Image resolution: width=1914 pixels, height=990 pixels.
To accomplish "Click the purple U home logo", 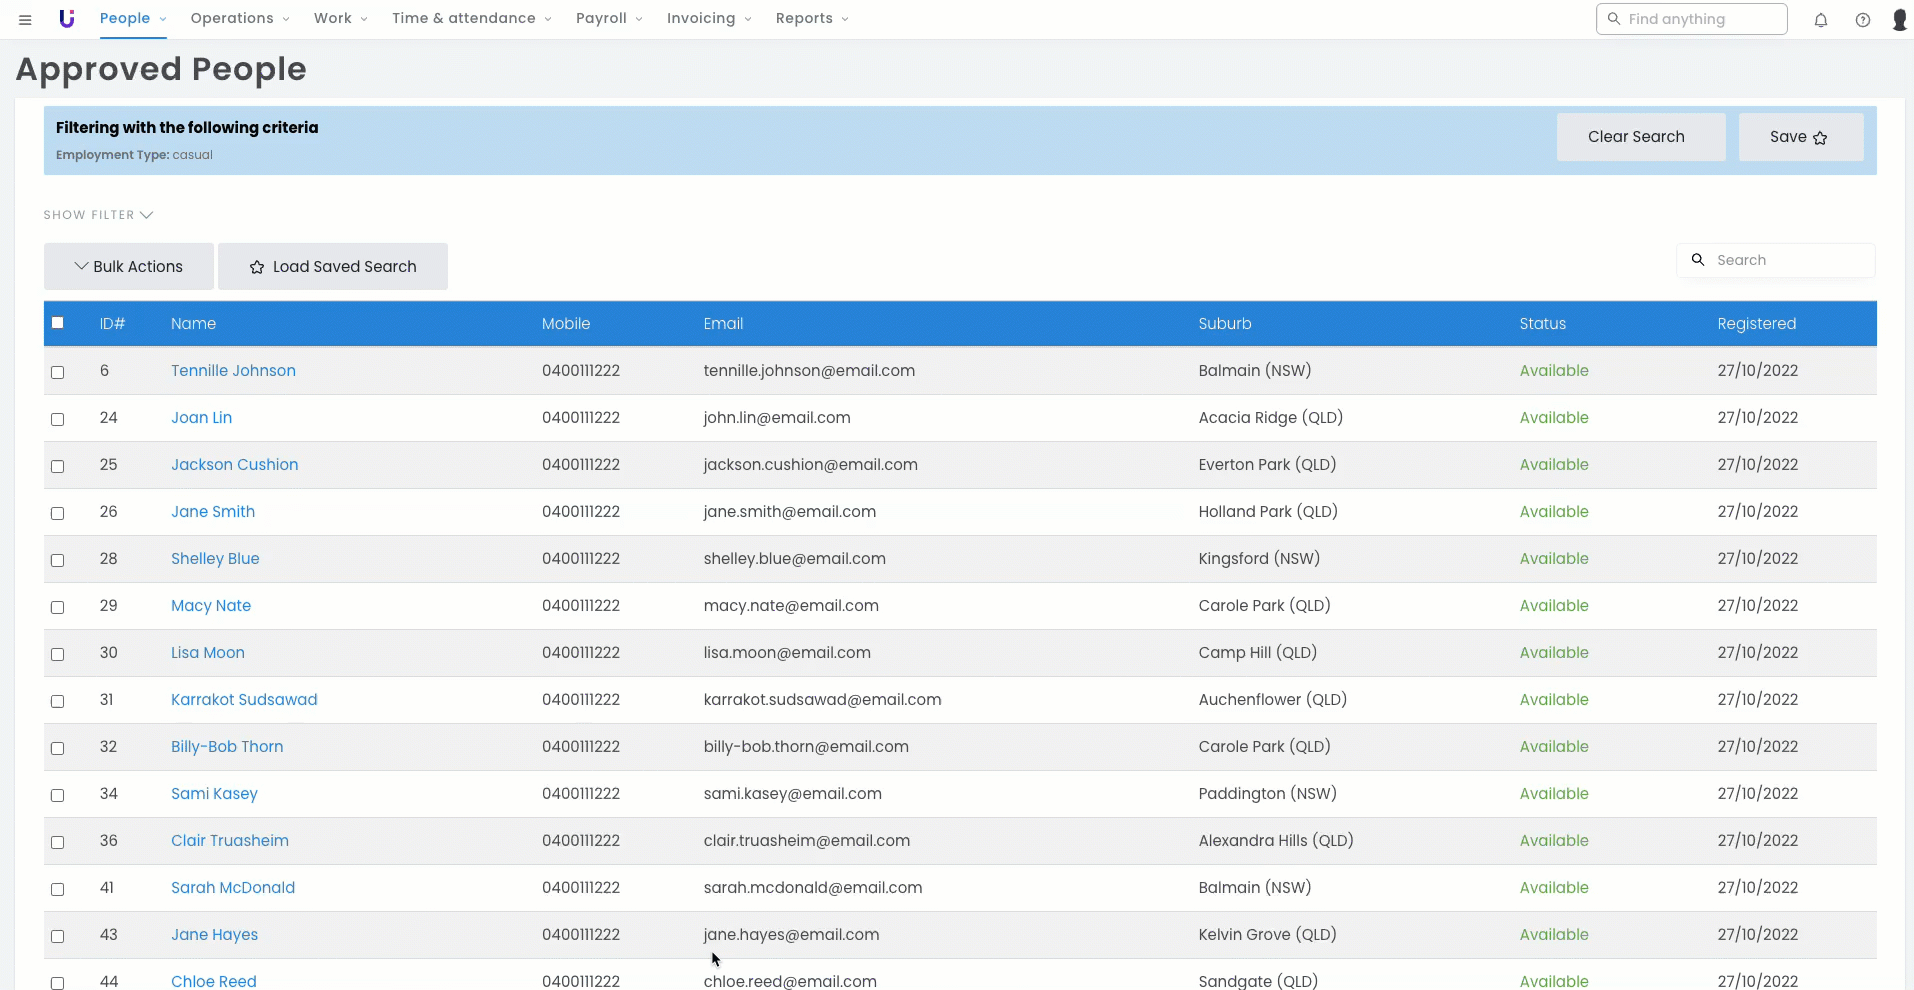I will coord(67,19).
